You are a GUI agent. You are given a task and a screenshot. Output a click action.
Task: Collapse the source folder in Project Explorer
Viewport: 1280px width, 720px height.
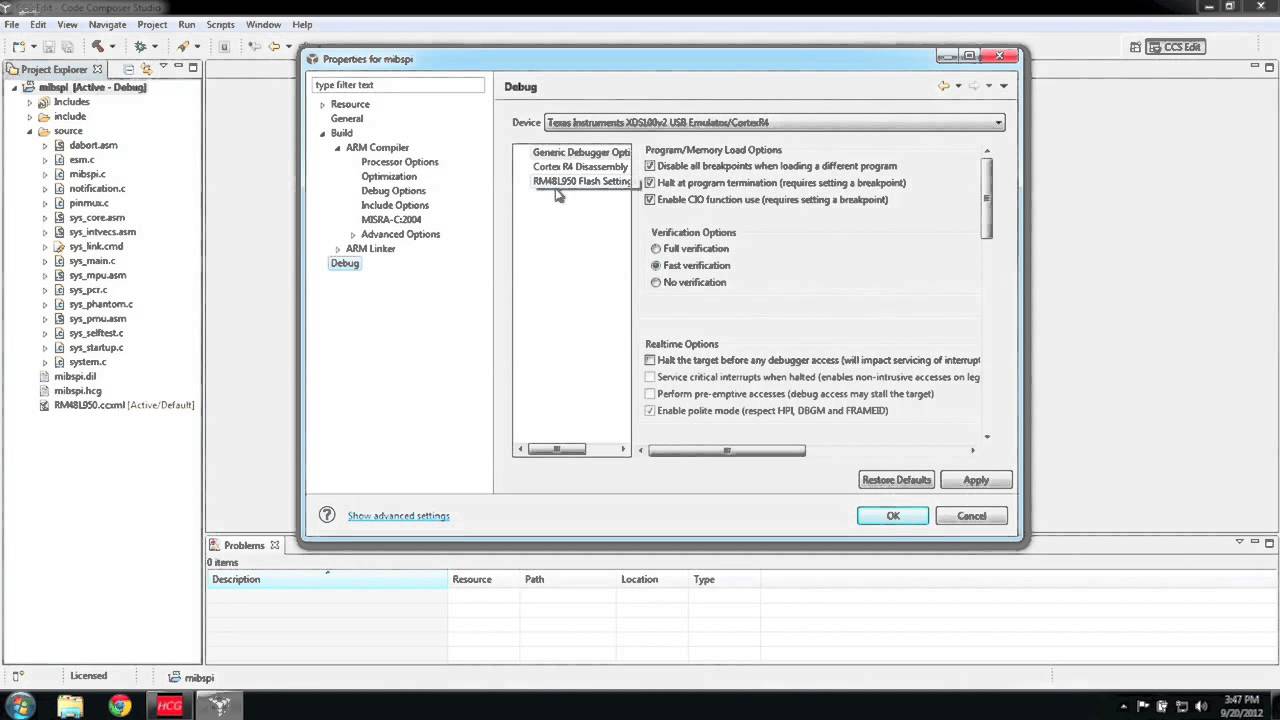coord(29,131)
